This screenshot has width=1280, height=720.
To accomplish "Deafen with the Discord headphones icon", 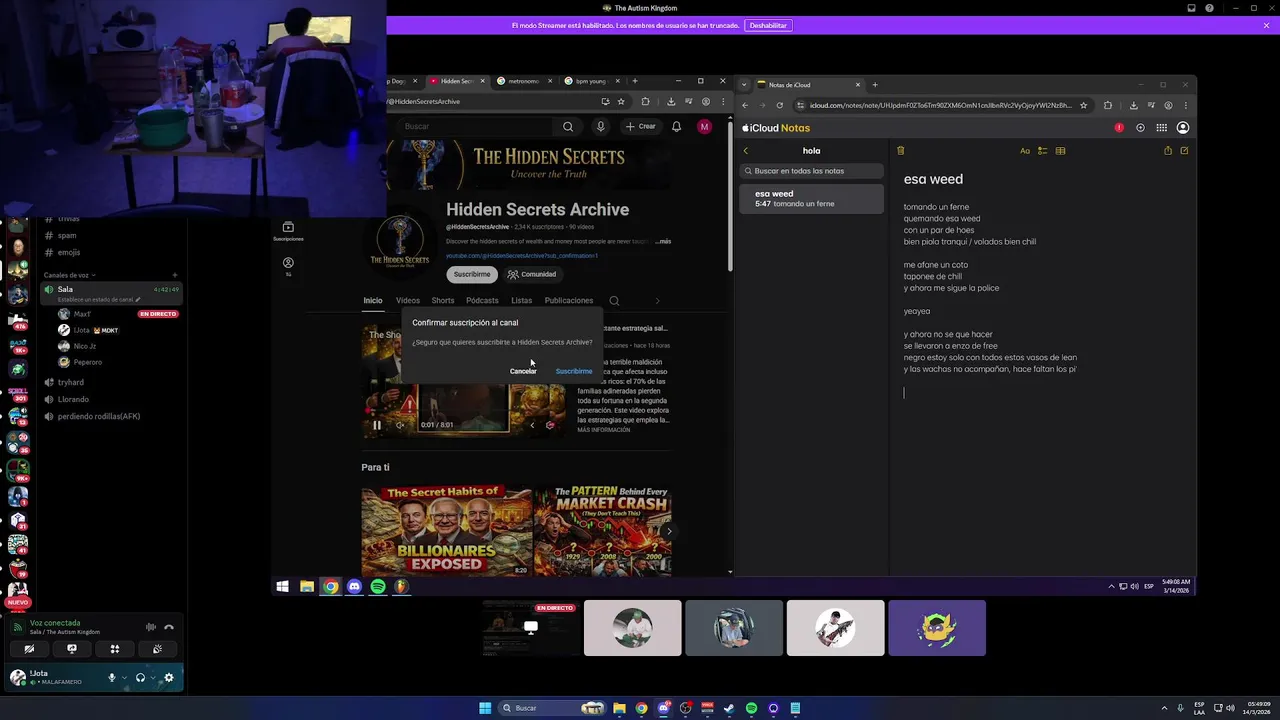I will click(x=140, y=678).
